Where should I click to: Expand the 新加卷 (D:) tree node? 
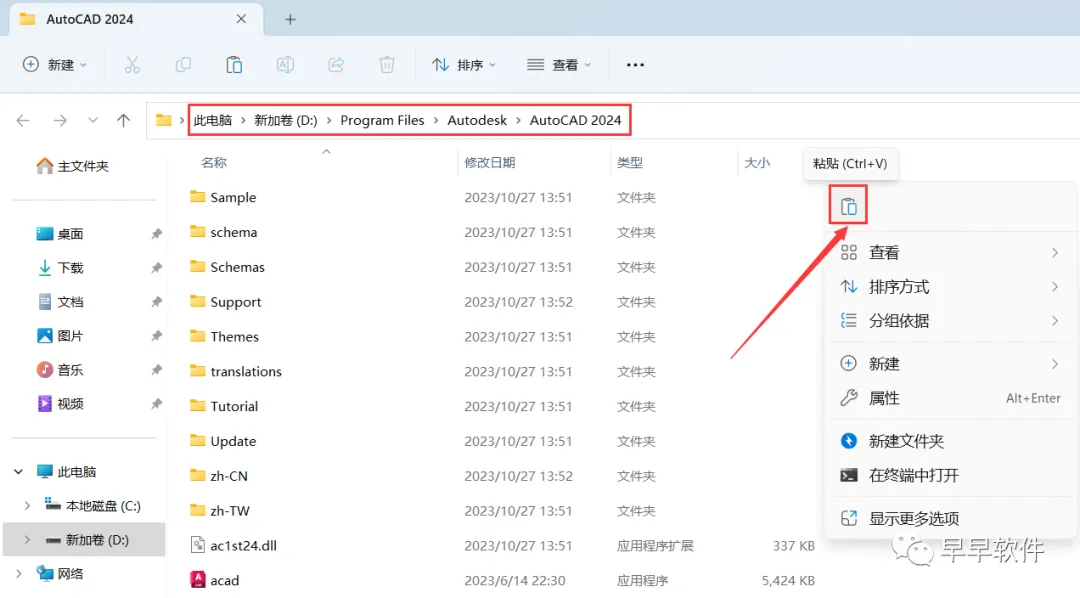pos(27,539)
